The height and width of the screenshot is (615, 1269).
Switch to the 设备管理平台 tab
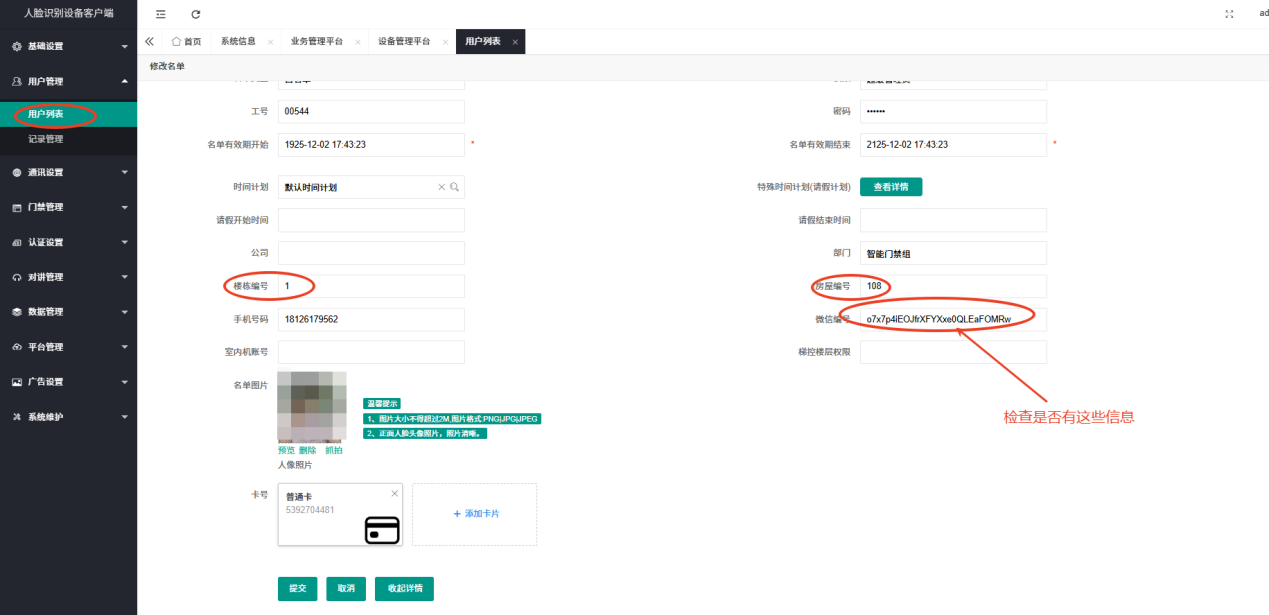tap(404, 42)
